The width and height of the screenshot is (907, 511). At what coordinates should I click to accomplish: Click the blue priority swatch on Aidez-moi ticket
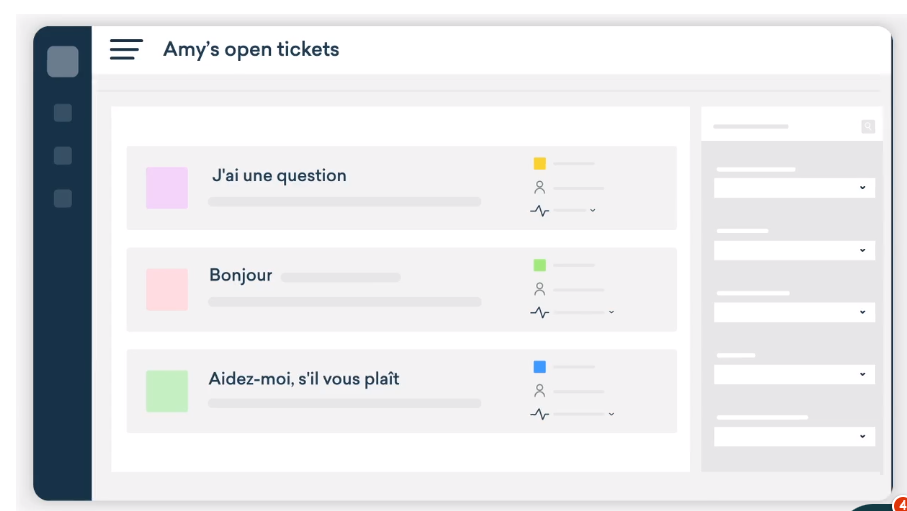pos(540,367)
